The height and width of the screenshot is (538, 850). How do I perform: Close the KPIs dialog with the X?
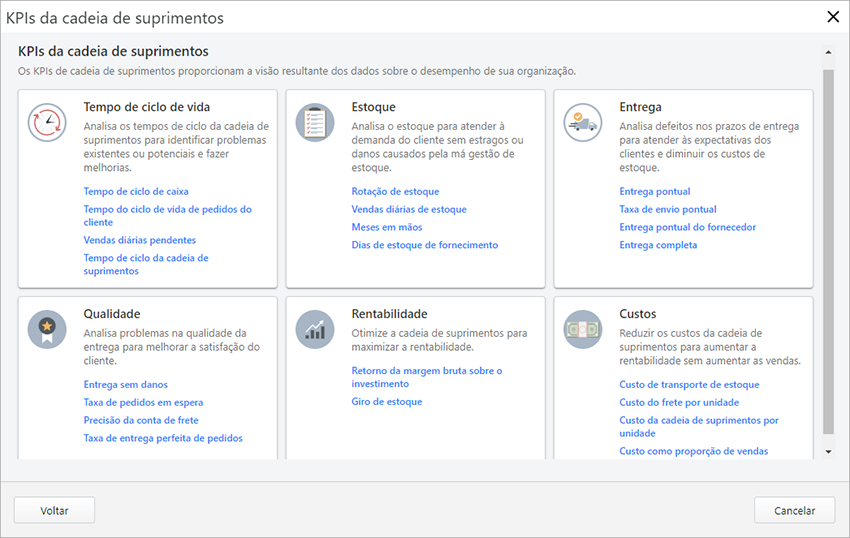832,16
